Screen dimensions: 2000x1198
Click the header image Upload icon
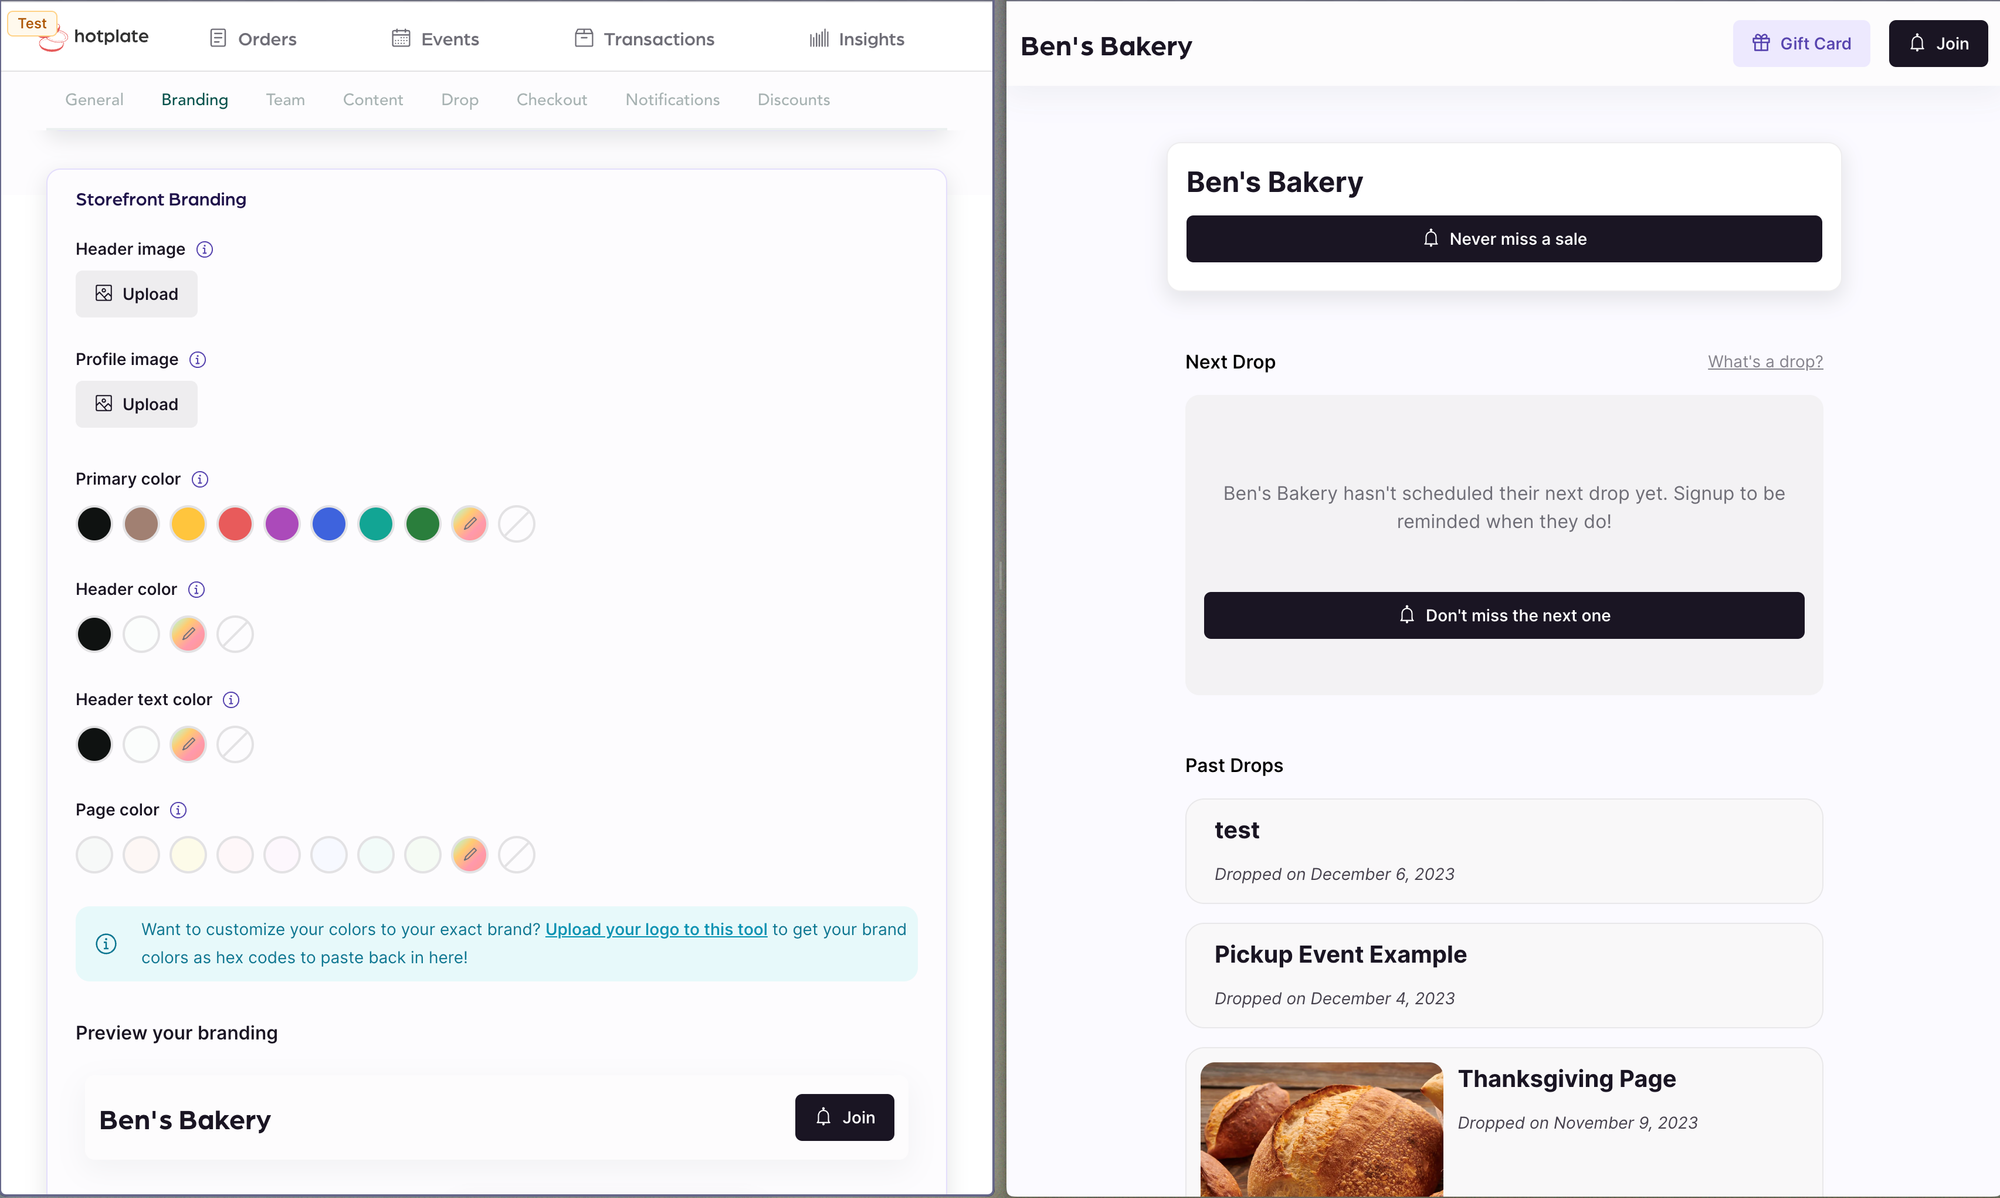[x=101, y=294]
